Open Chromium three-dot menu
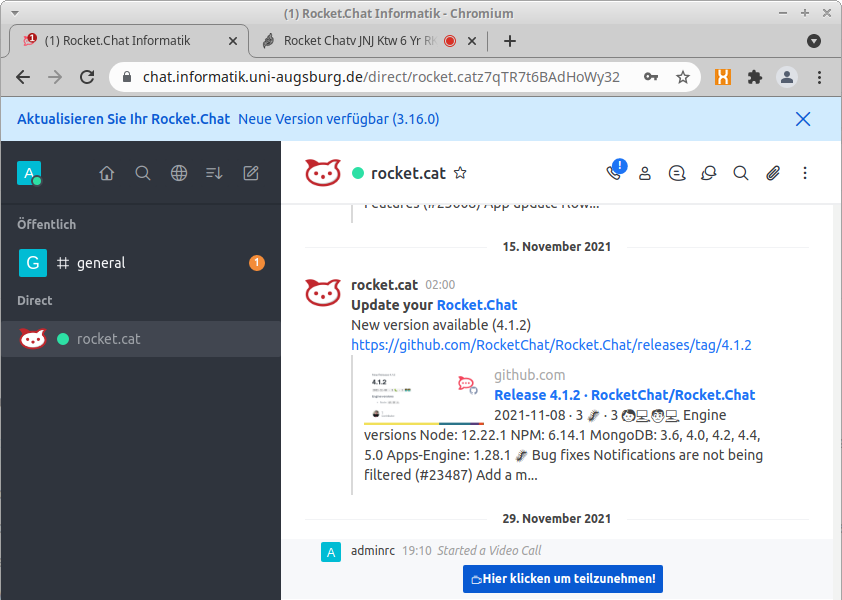This screenshot has width=842, height=600. point(819,77)
